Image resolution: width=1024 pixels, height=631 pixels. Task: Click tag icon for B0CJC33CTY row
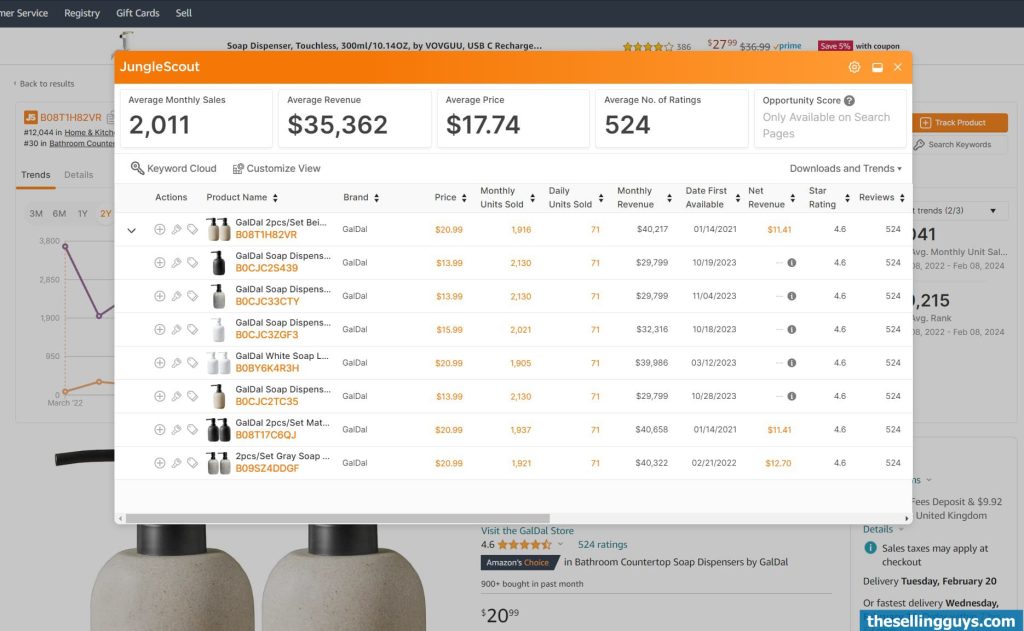(x=193, y=296)
